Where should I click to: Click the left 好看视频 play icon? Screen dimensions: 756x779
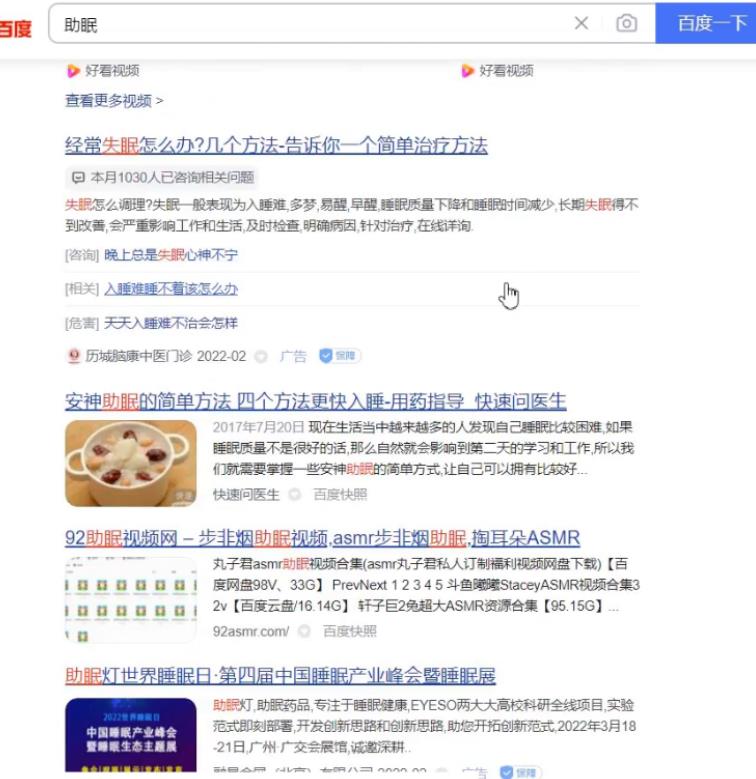click(73, 71)
